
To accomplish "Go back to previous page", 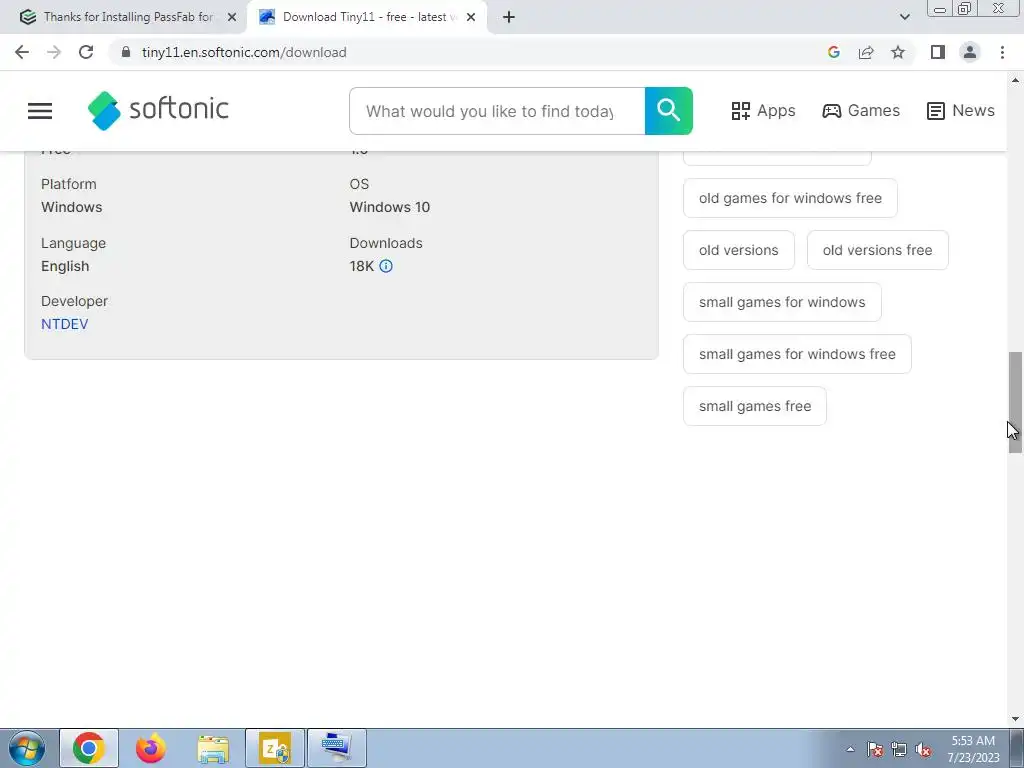I will (x=22, y=52).
